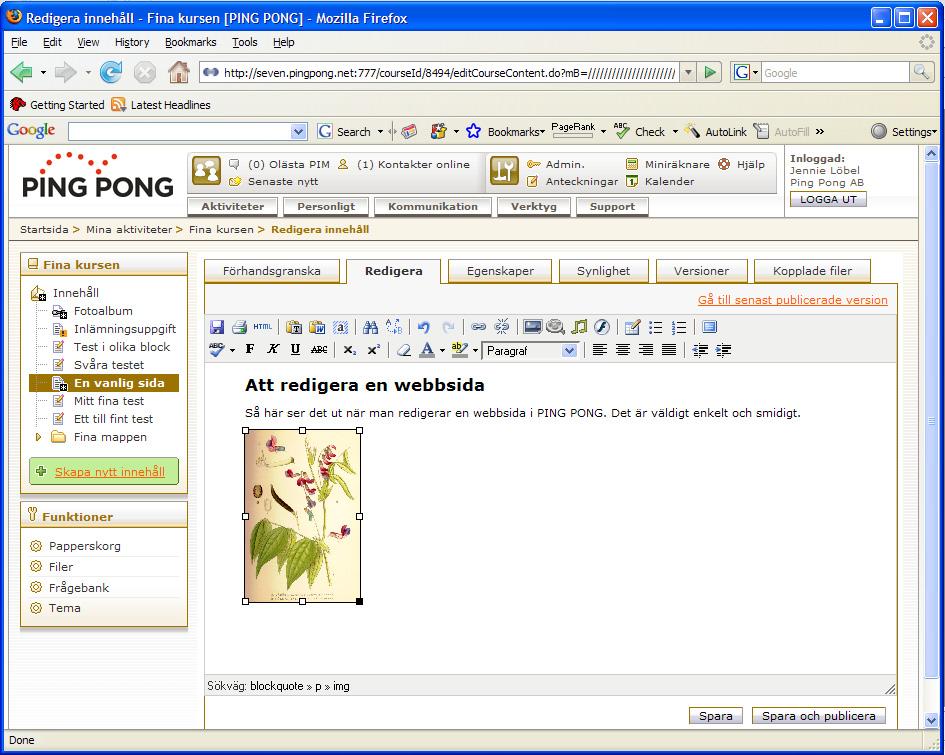
Task: Create a numbered list
Action: point(679,327)
